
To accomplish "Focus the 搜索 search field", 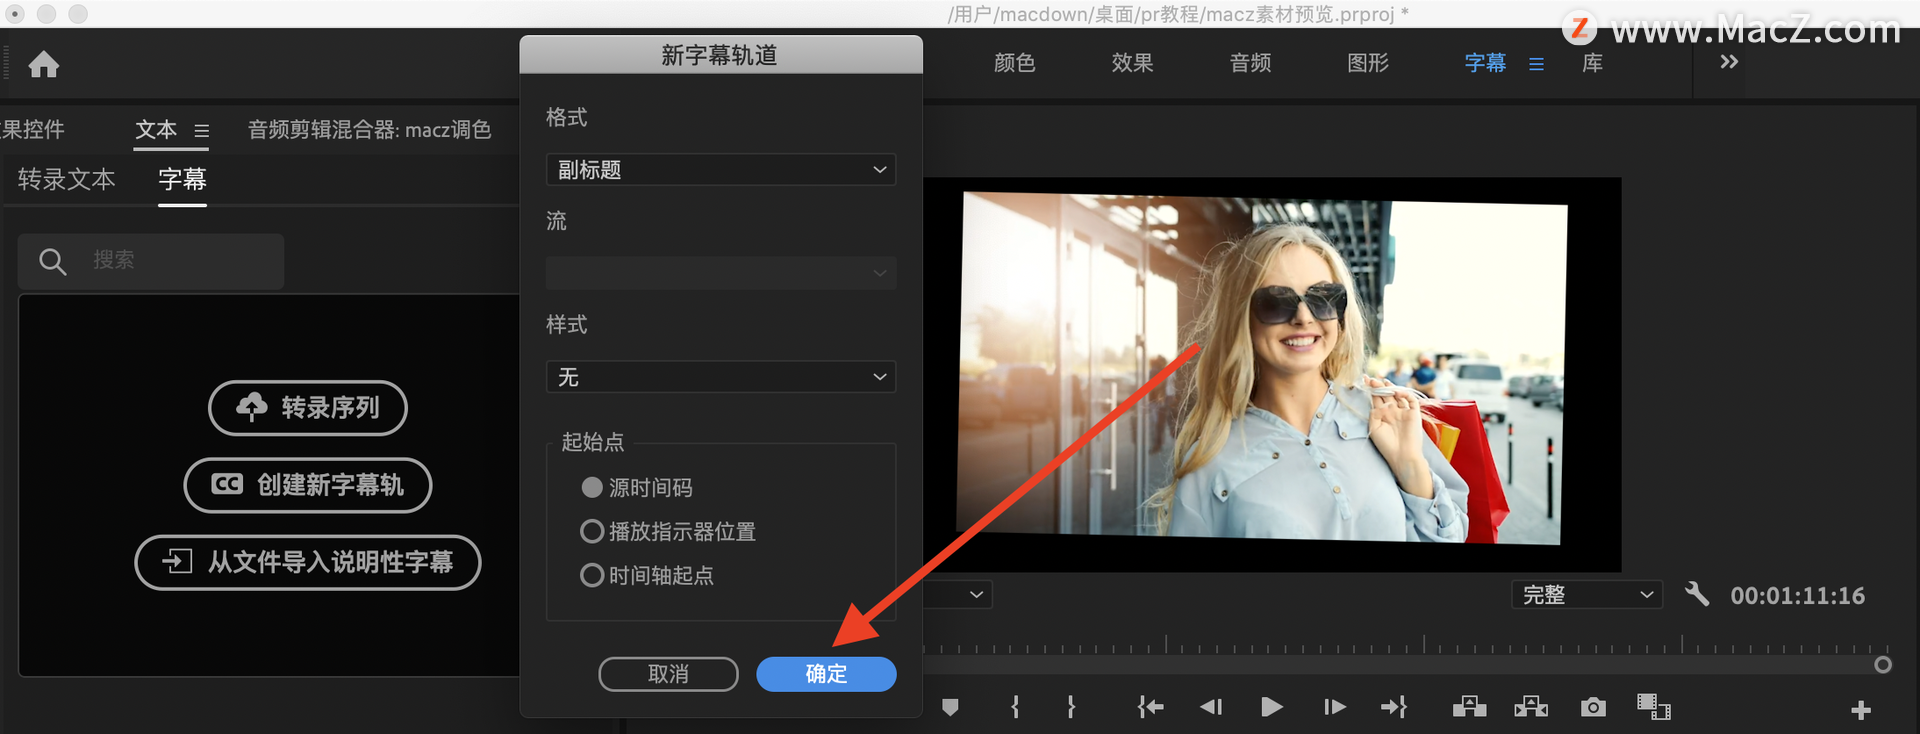I will 151,262.
